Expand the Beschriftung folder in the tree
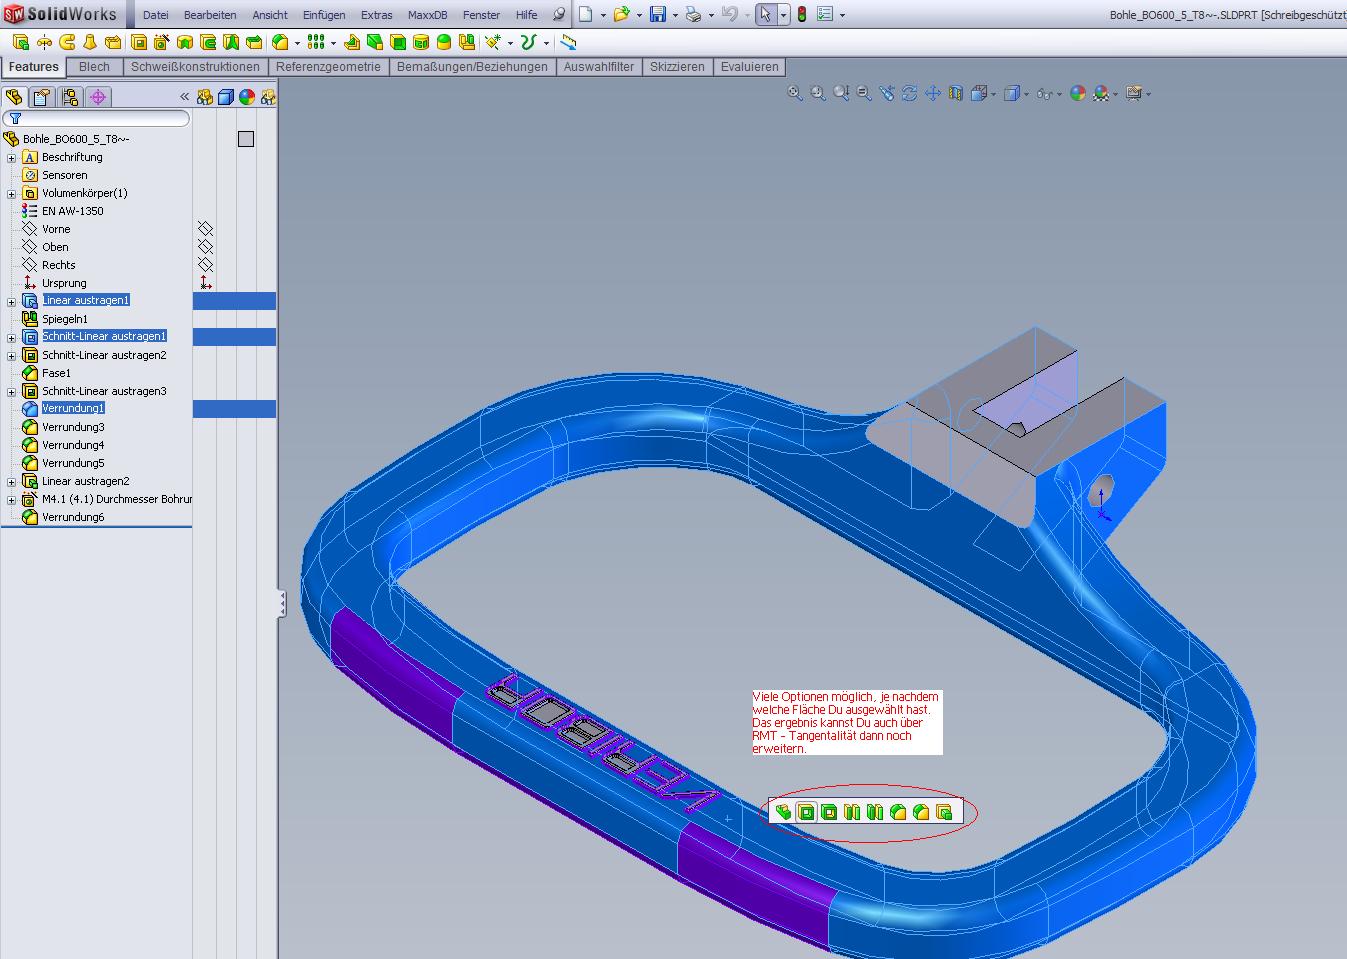 11,158
